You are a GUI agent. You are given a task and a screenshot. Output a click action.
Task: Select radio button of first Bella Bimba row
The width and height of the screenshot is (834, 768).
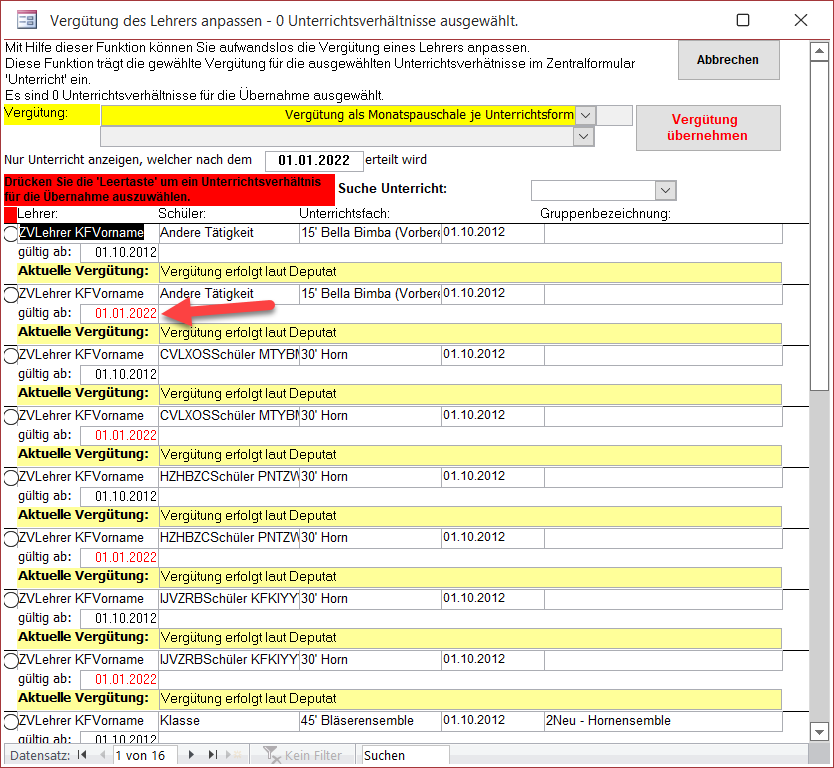[x=11, y=233]
